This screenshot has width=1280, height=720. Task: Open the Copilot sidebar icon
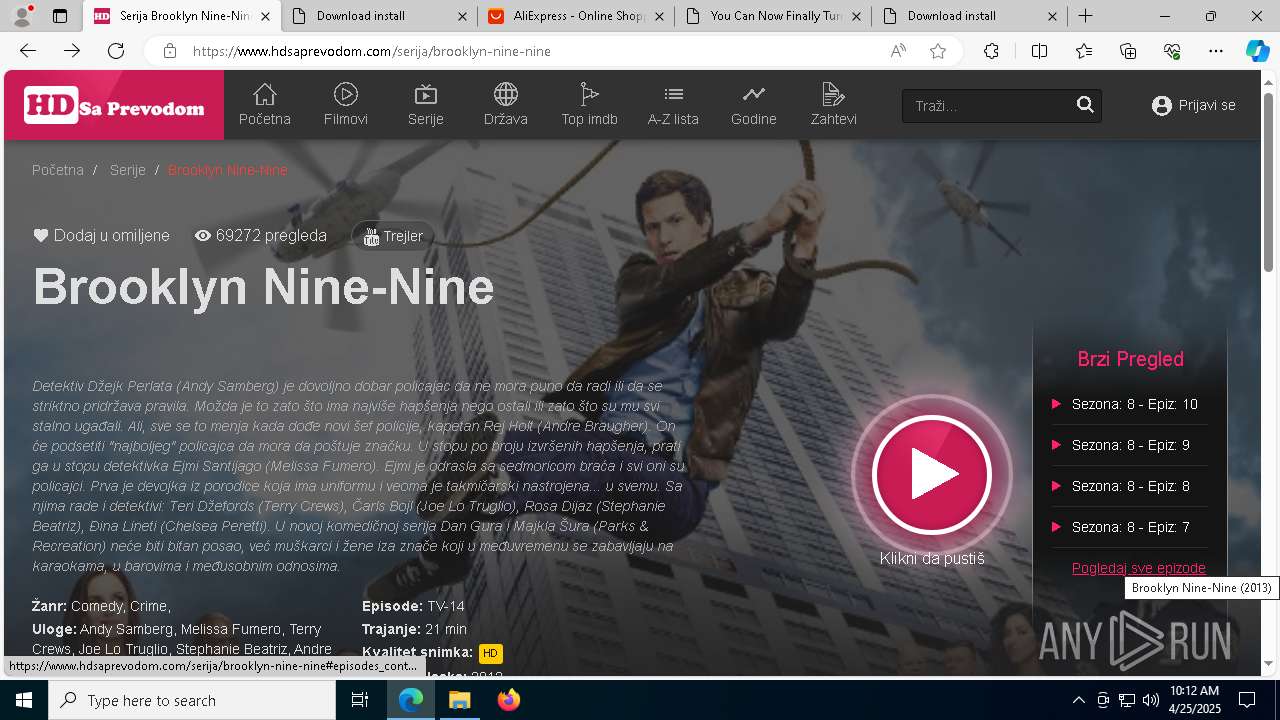(x=1257, y=51)
